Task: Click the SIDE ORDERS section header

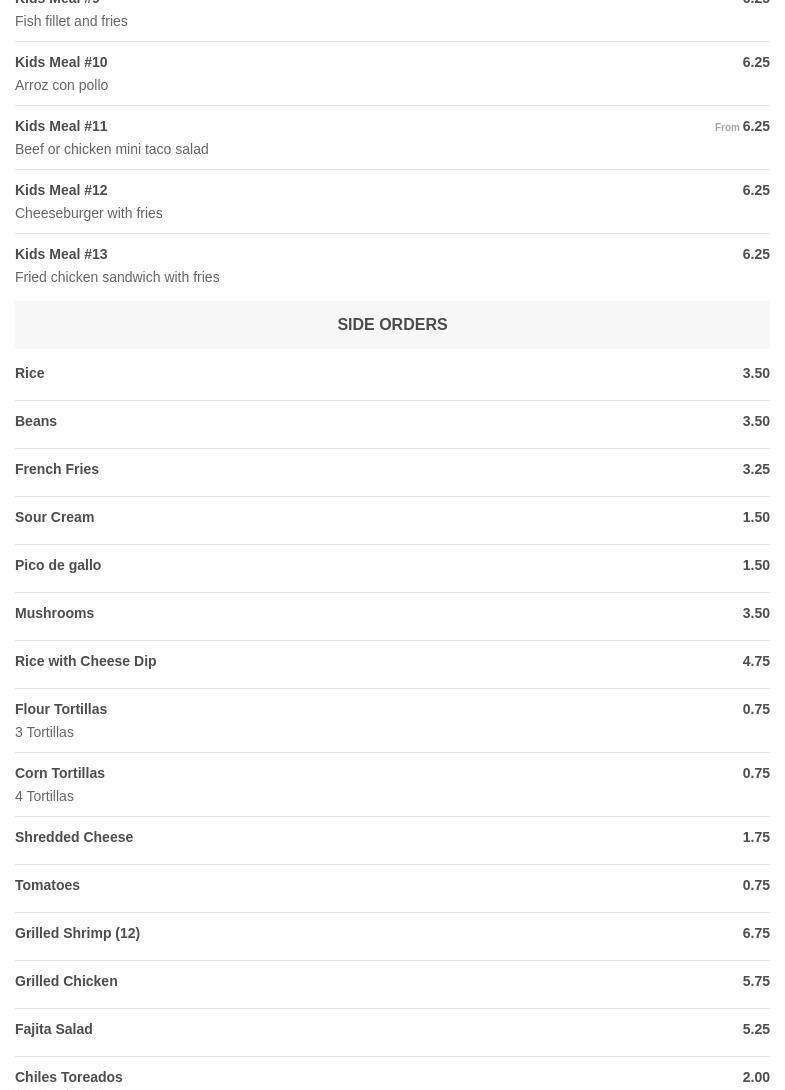Action: pyautogui.click(x=392, y=325)
